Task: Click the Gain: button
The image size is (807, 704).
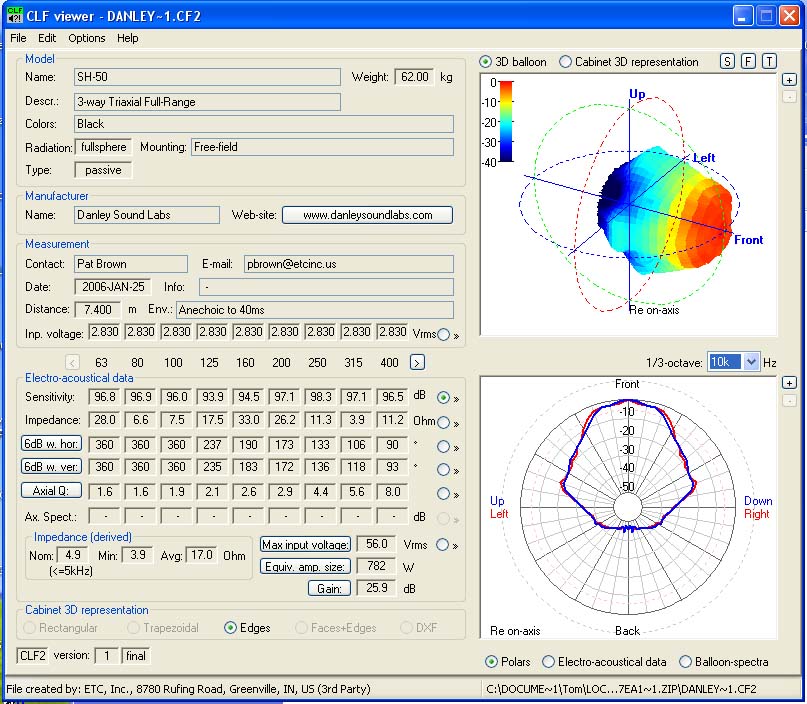Action: point(329,588)
